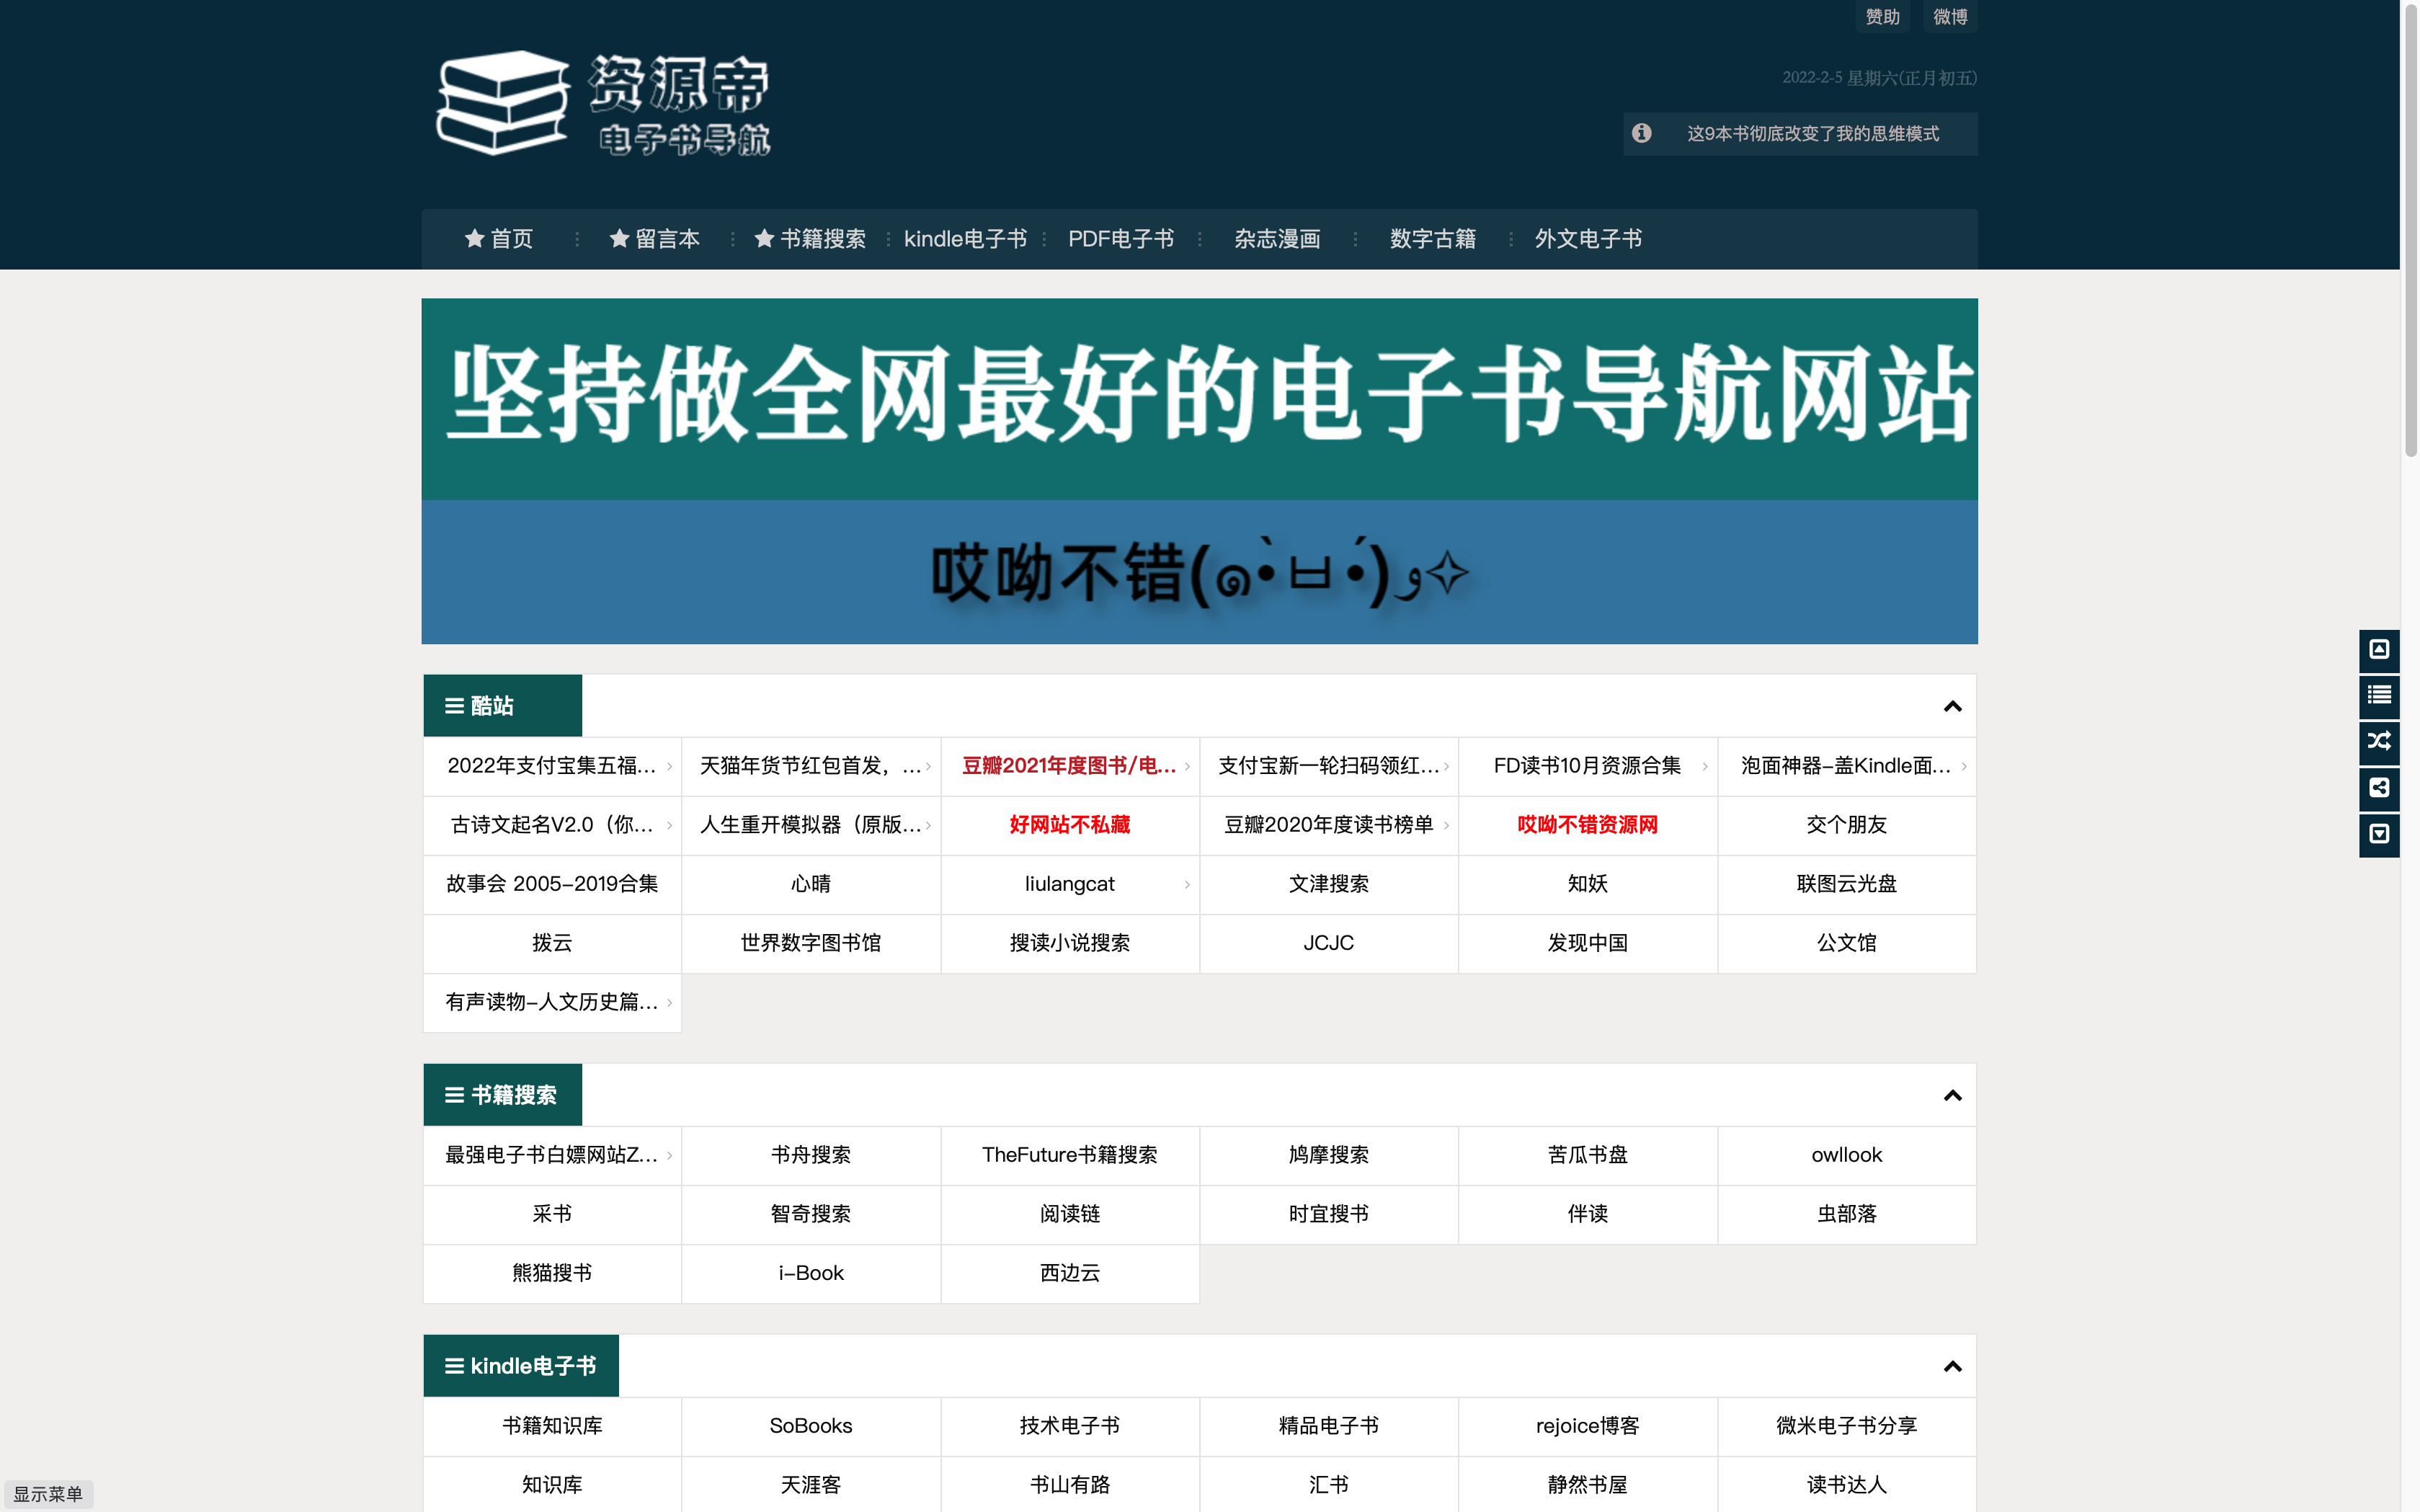Image resolution: width=2420 pixels, height=1512 pixels.
Task: Open SoBooks link
Action: tap(810, 1426)
